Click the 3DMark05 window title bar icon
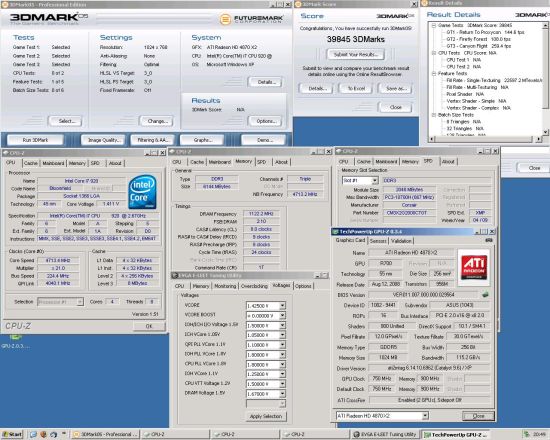The image size is (550, 440). (4, 5)
